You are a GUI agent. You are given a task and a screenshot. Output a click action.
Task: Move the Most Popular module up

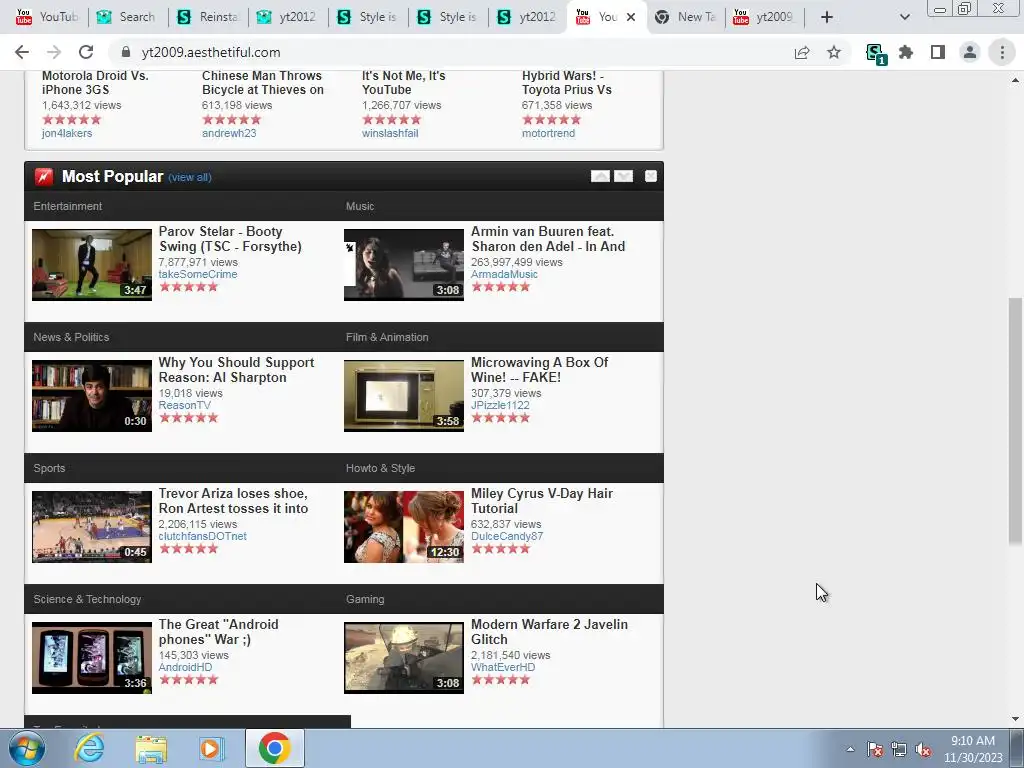pos(600,176)
